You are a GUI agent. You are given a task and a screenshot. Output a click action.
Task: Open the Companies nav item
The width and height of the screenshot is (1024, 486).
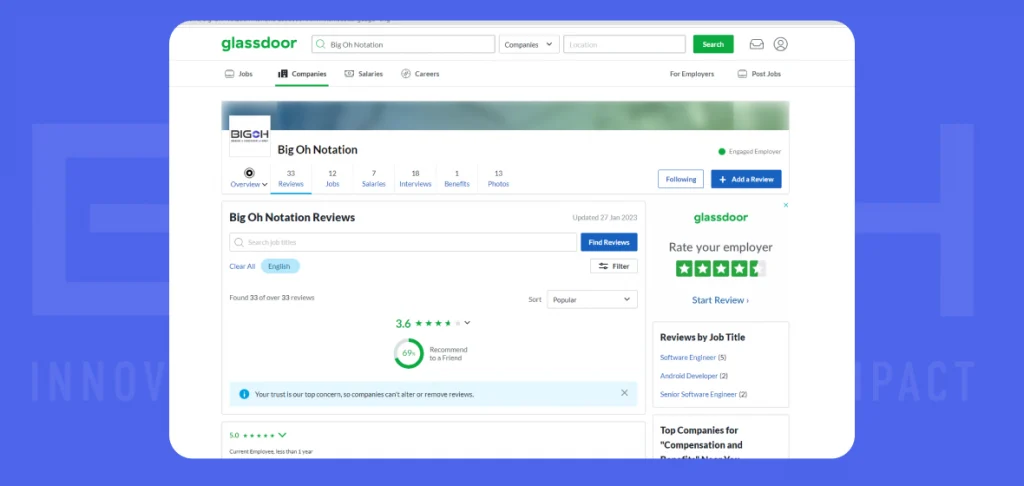tap(302, 74)
